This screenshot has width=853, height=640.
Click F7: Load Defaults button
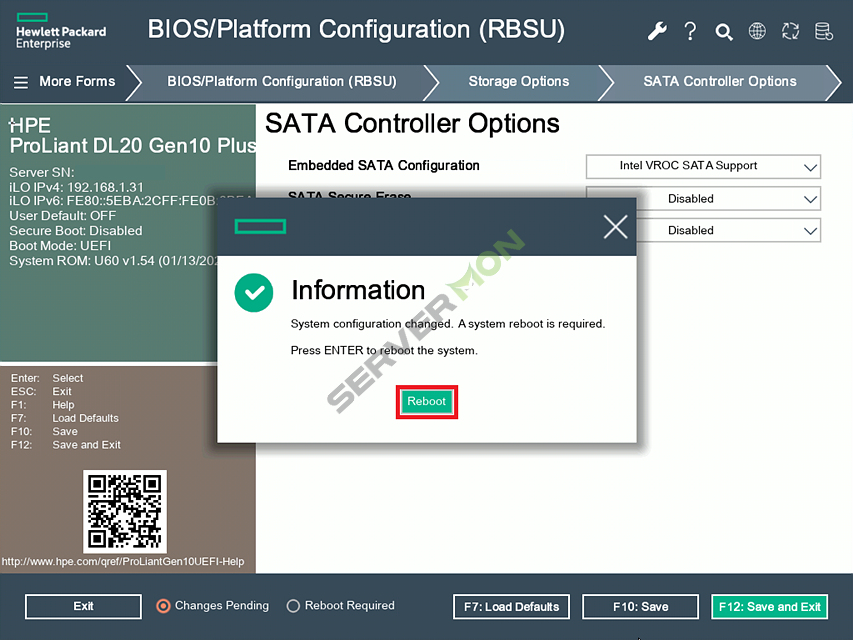pyautogui.click(x=511, y=607)
